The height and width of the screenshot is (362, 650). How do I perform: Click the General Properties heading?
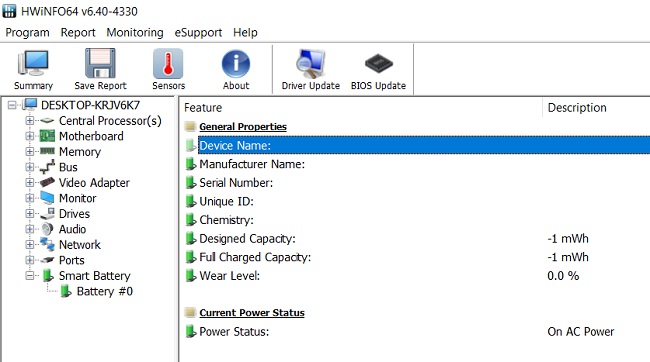click(243, 126)
